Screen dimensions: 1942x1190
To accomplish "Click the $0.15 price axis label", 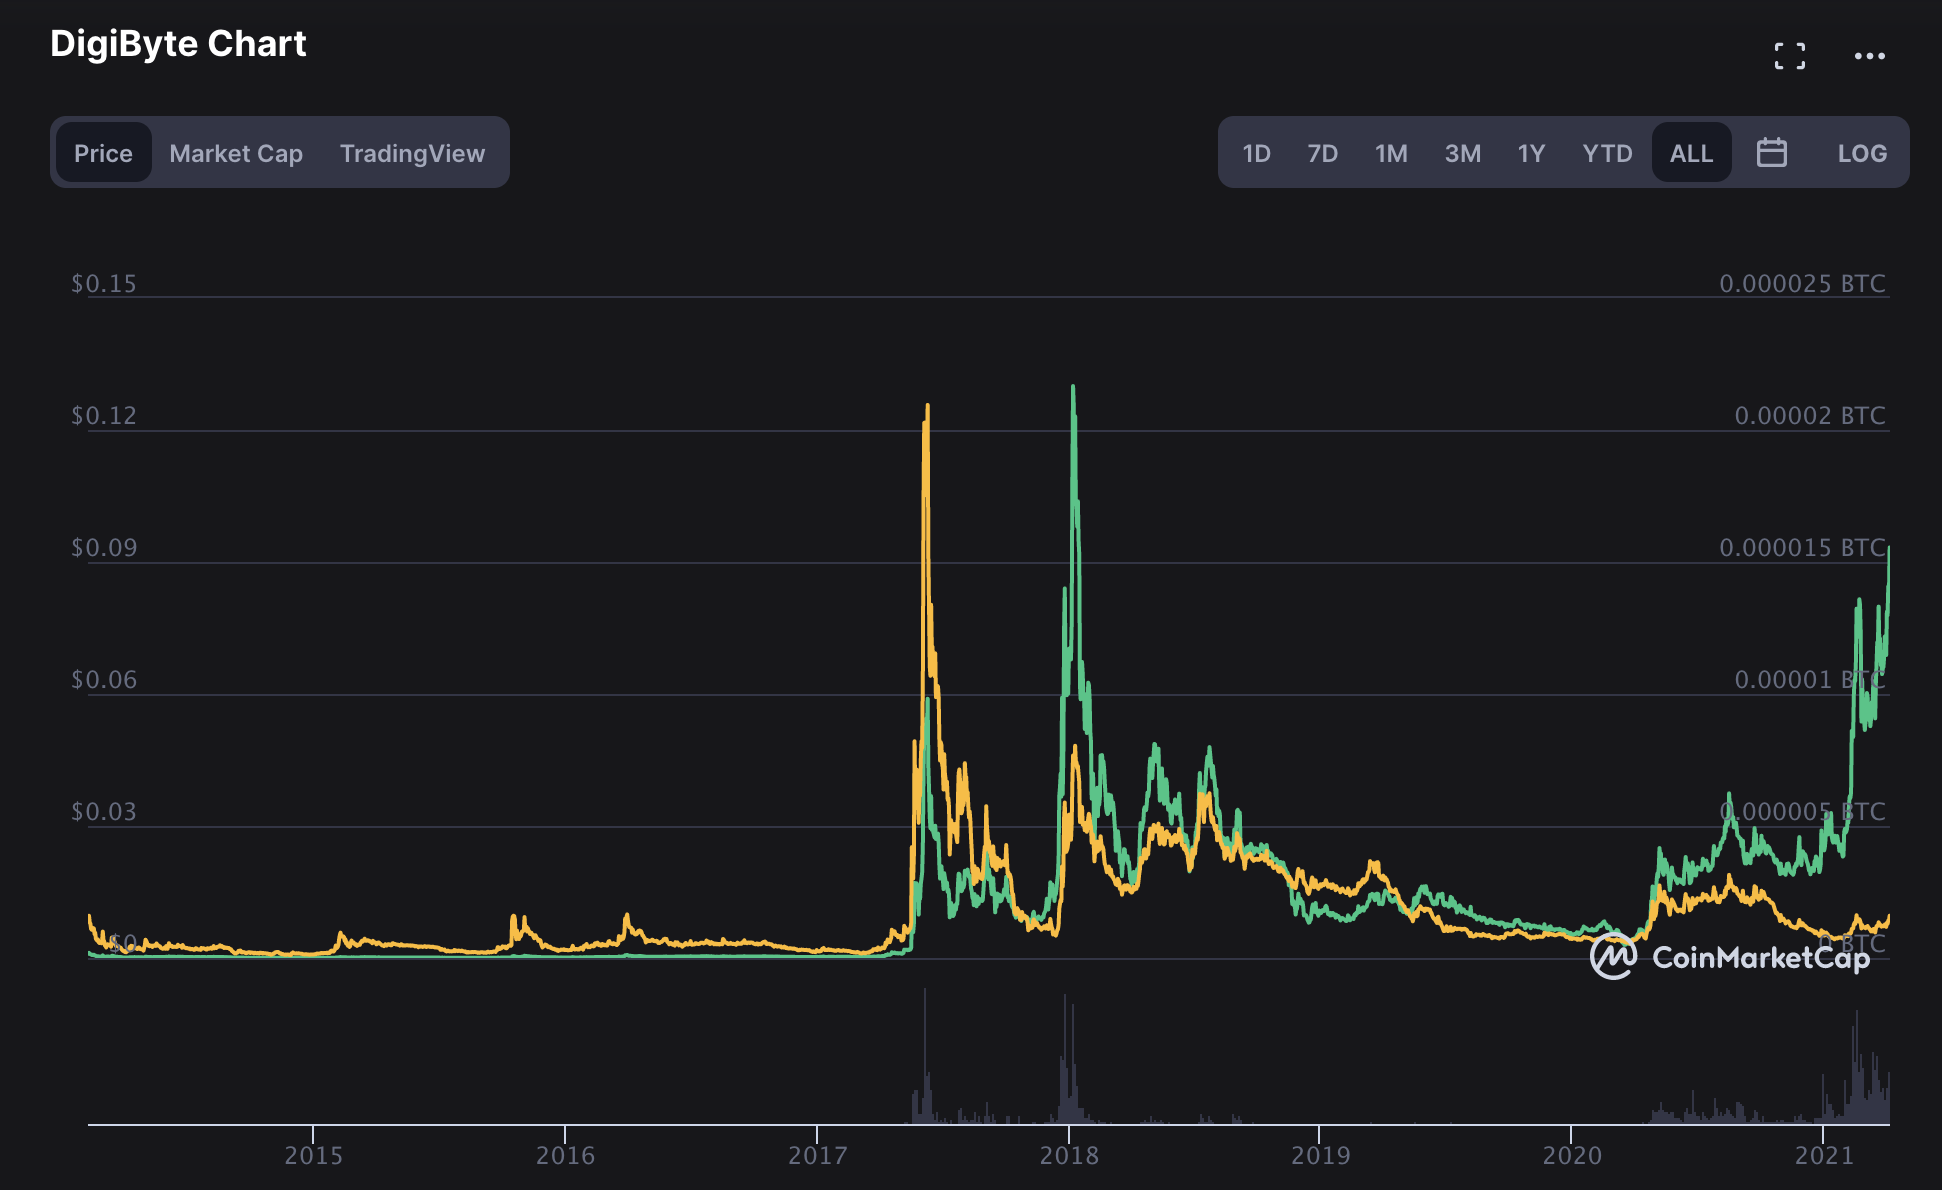I will tap(104, 284).
